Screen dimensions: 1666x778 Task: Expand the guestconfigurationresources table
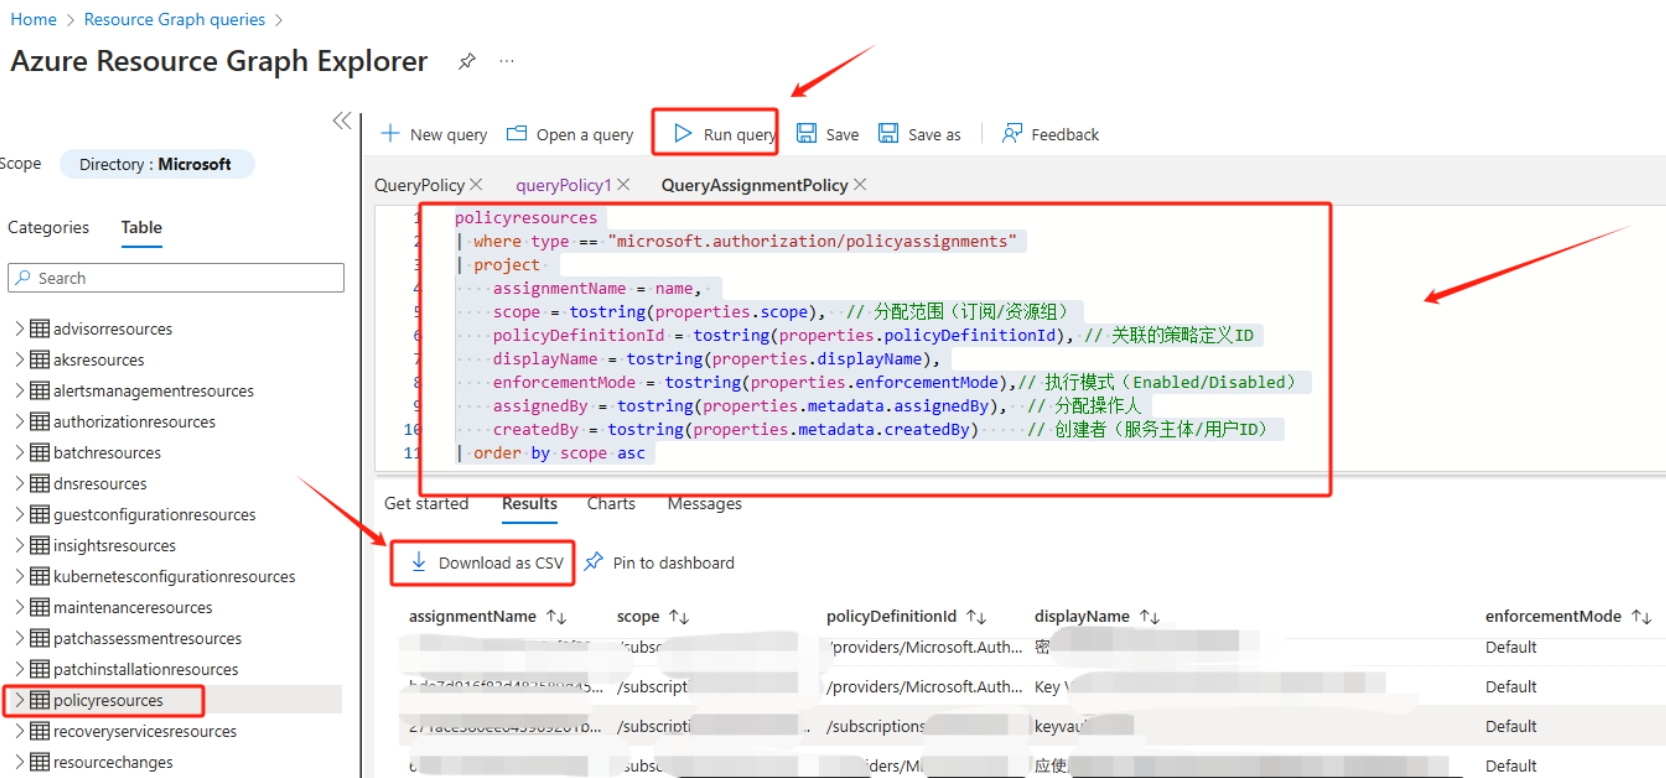(x=19, y=514)
